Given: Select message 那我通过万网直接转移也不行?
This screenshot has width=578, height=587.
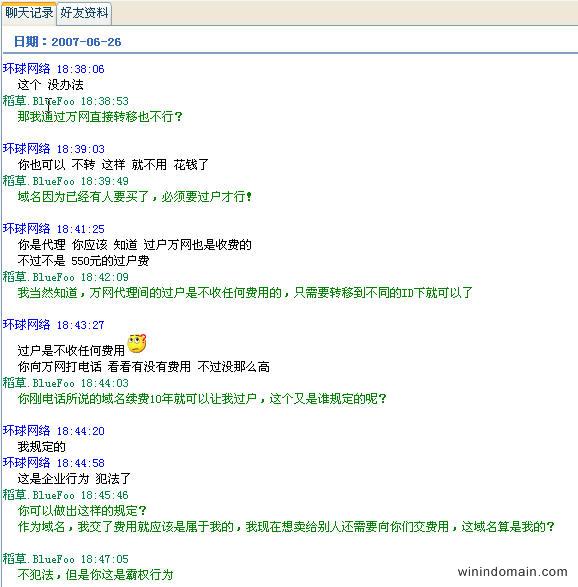Looking at the screenshot, I should (x=100, y=117).
